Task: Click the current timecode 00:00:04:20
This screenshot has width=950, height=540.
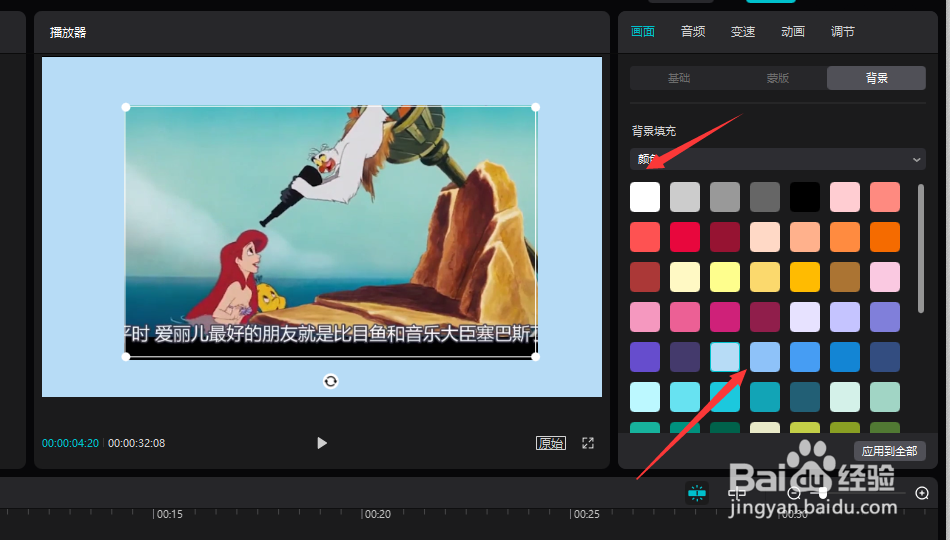Action: coord(70,443)
